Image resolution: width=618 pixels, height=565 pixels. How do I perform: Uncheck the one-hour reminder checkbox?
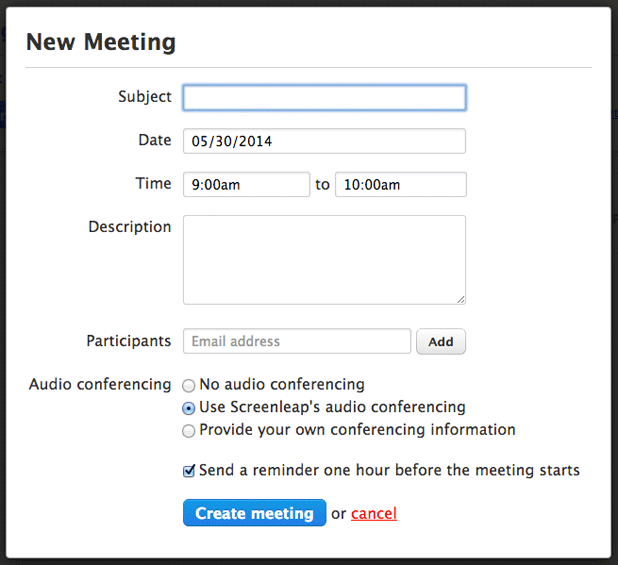point(189,470)
